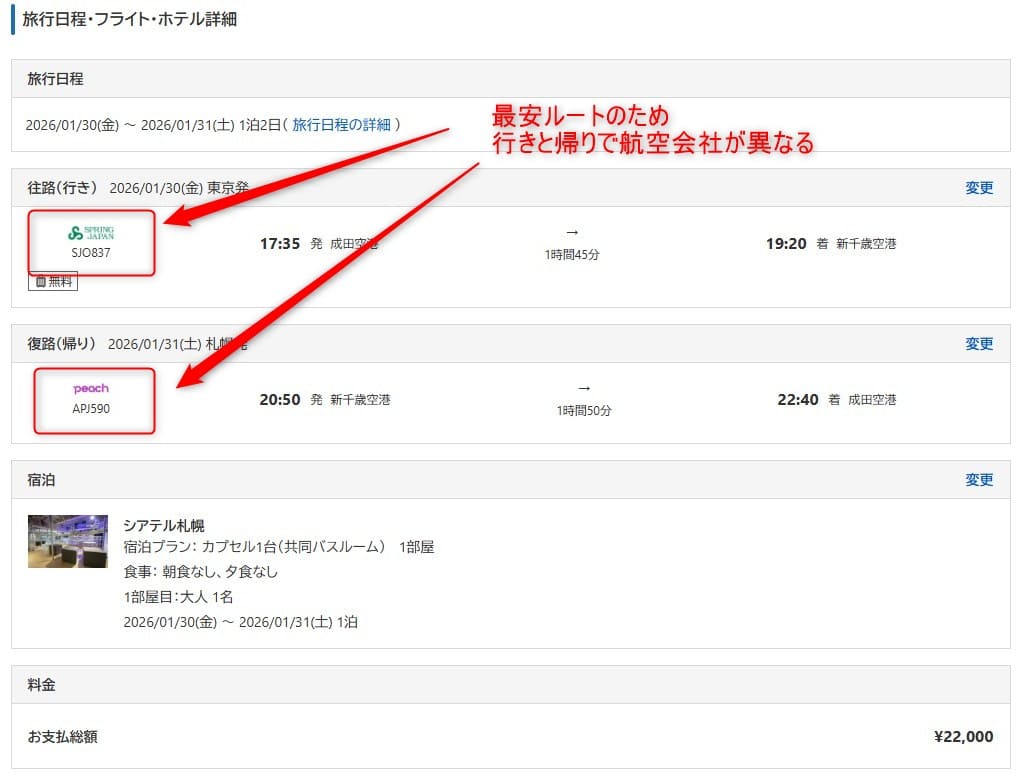Open the 旅行日程の詳細 link
Screen dimensions: 1023x781
point(341,125)
